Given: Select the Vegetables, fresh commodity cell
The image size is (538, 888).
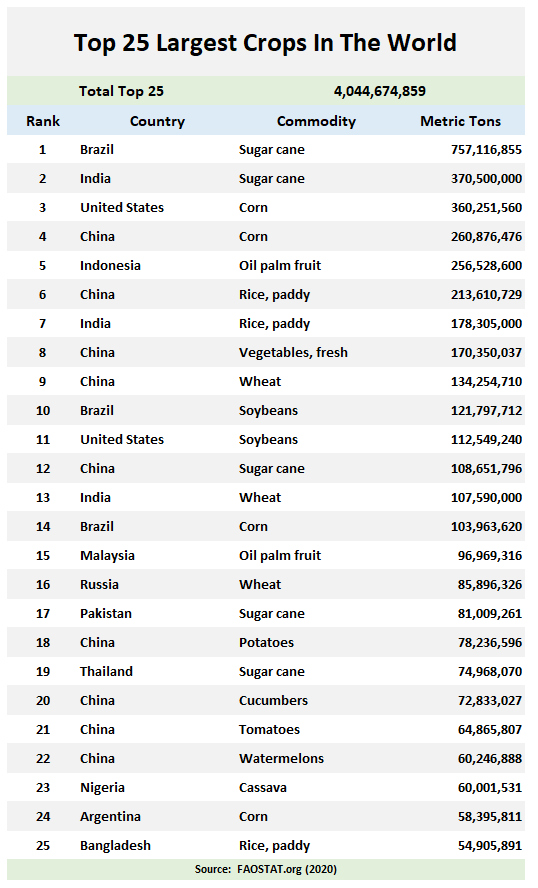Looking at the screenshot, I should [x=293, y=353].
